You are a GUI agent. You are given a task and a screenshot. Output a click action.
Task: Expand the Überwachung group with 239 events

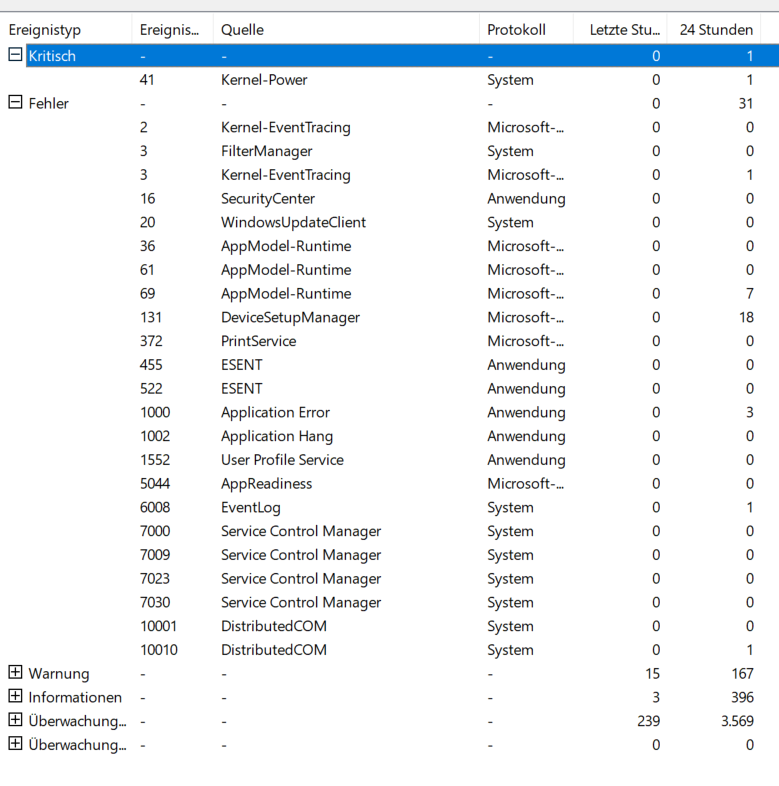coord(16,720)
